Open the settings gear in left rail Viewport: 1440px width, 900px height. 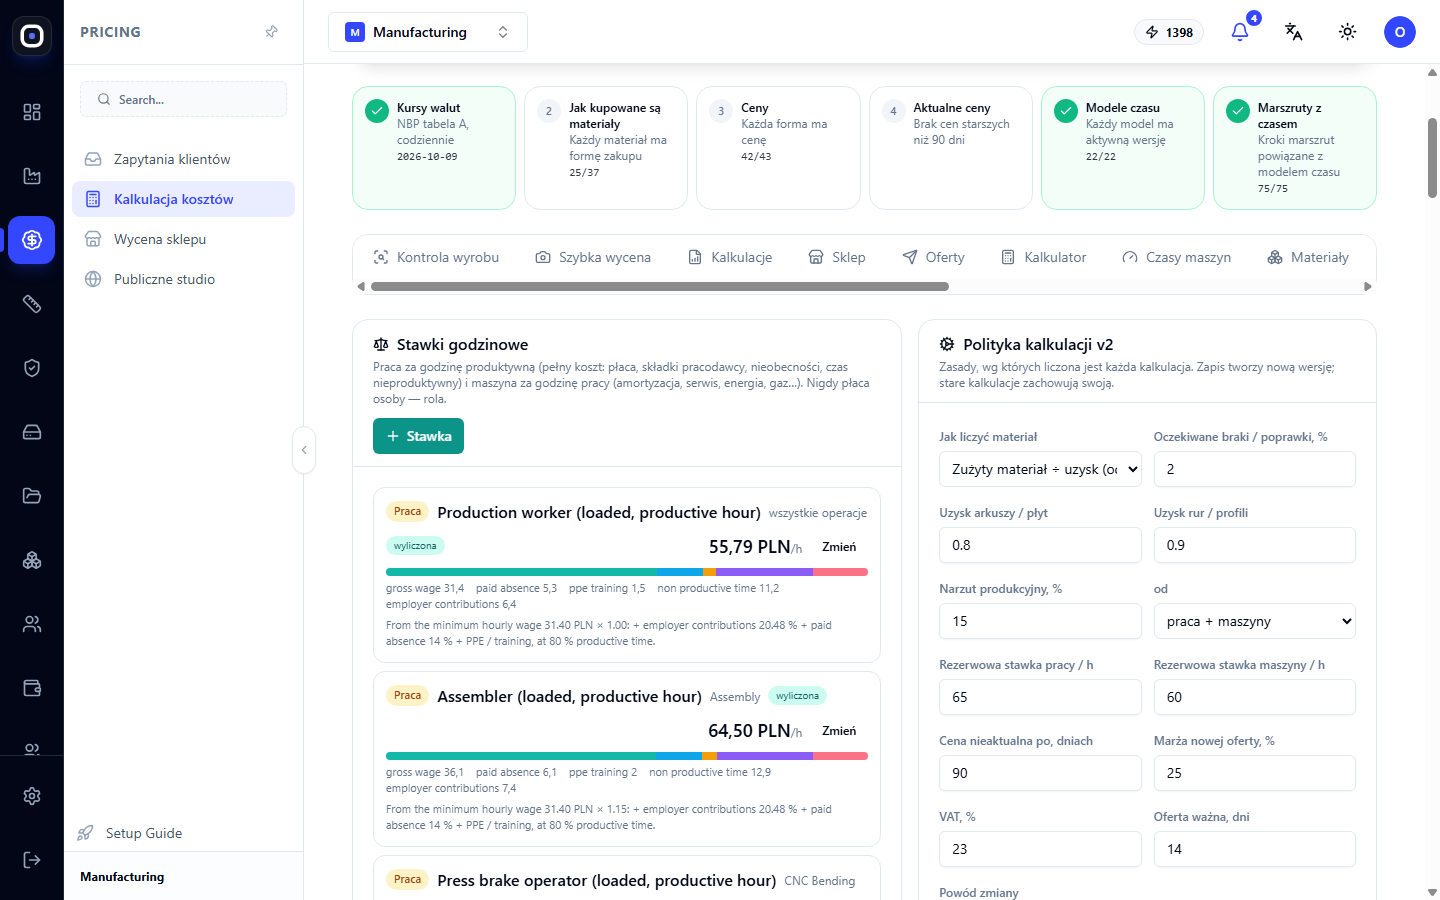32,796
